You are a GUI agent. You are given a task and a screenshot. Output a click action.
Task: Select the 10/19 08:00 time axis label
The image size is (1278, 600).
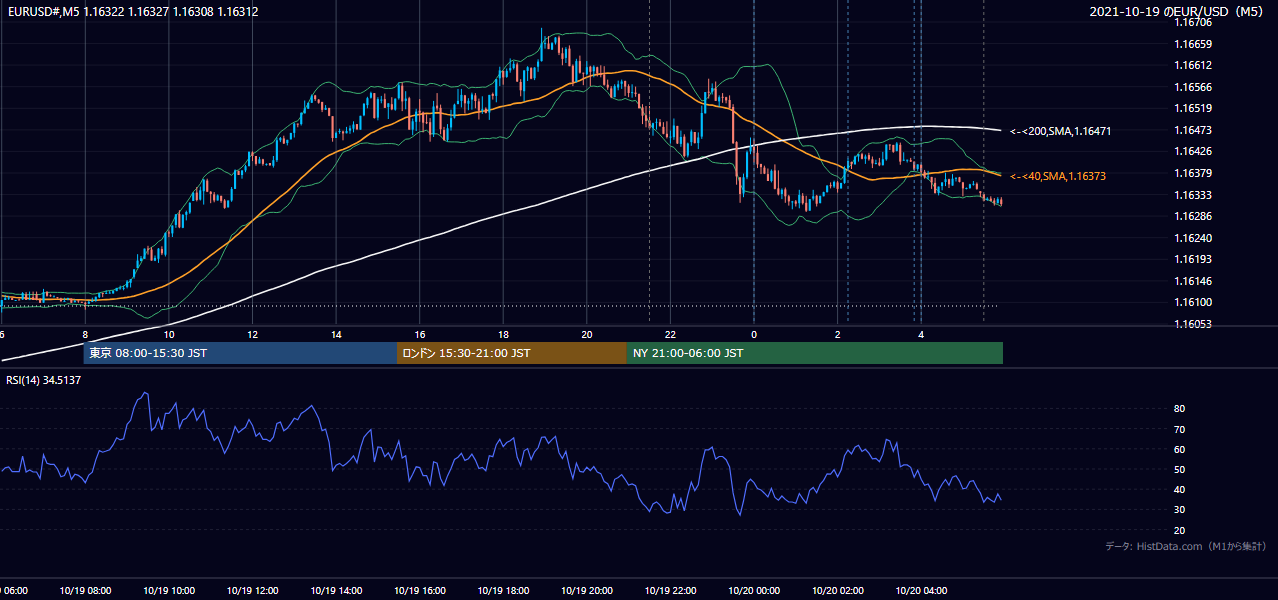[x=85, y=591]
